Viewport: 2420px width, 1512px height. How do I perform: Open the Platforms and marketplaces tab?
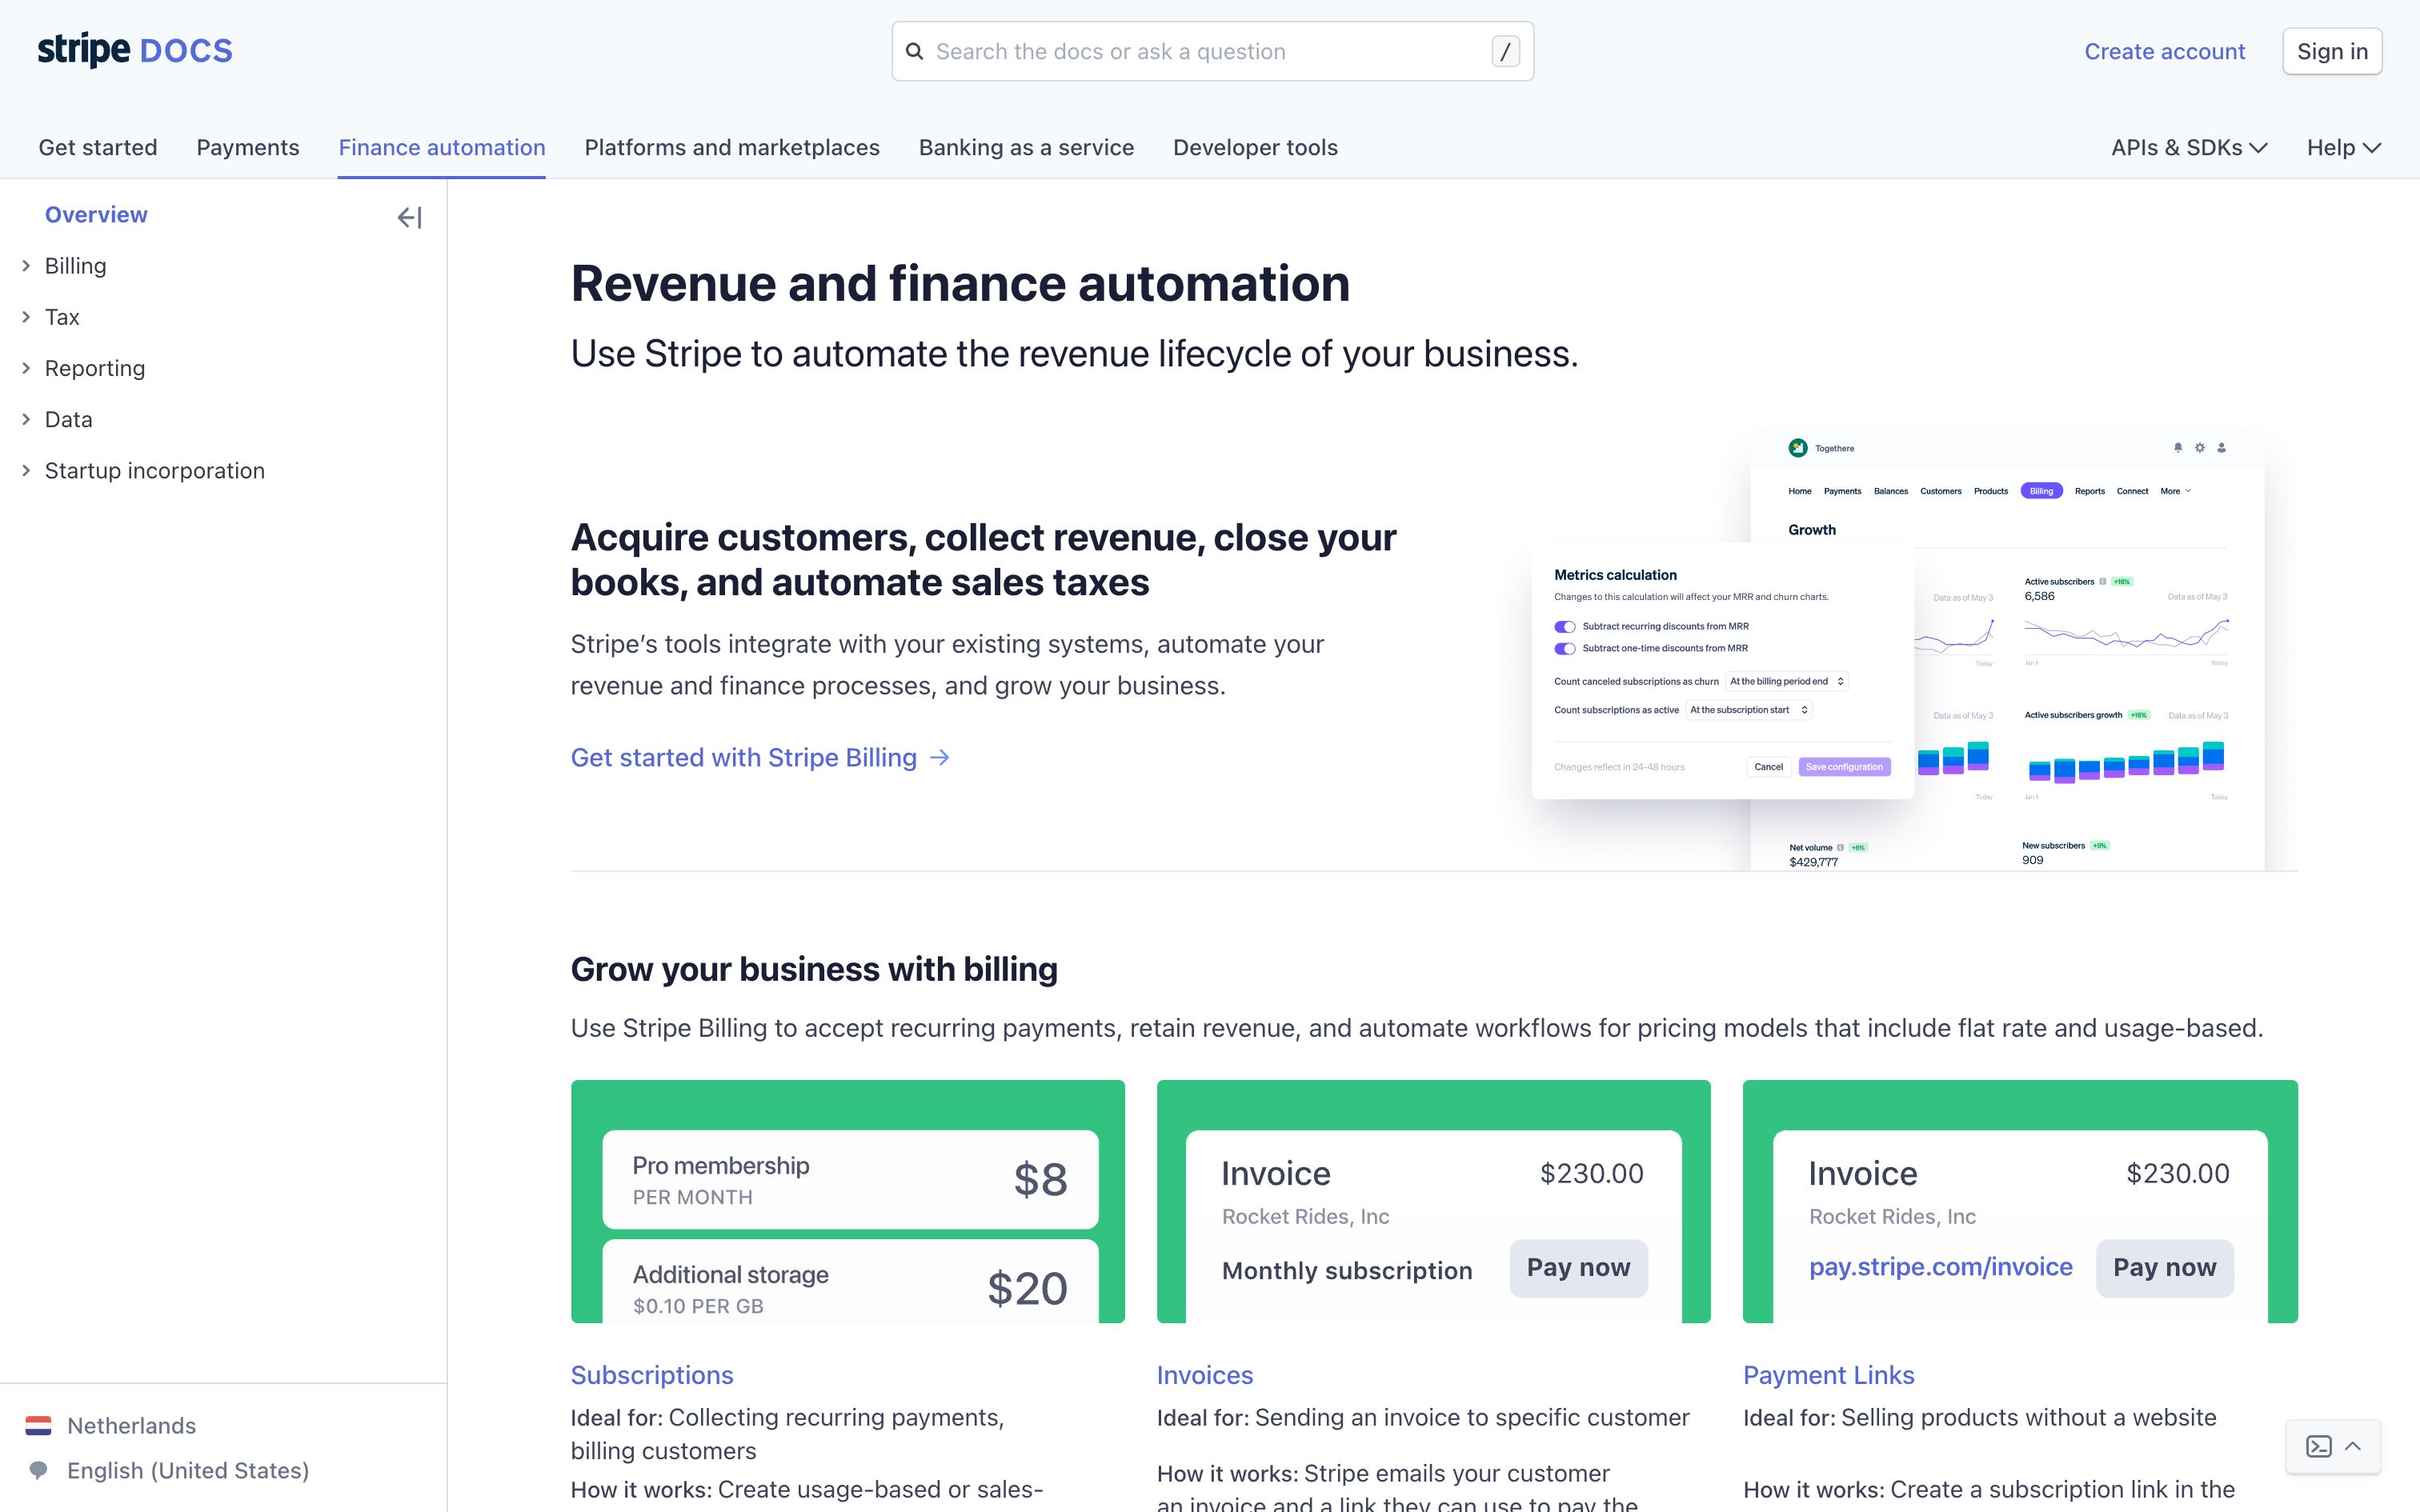point(732,147)
